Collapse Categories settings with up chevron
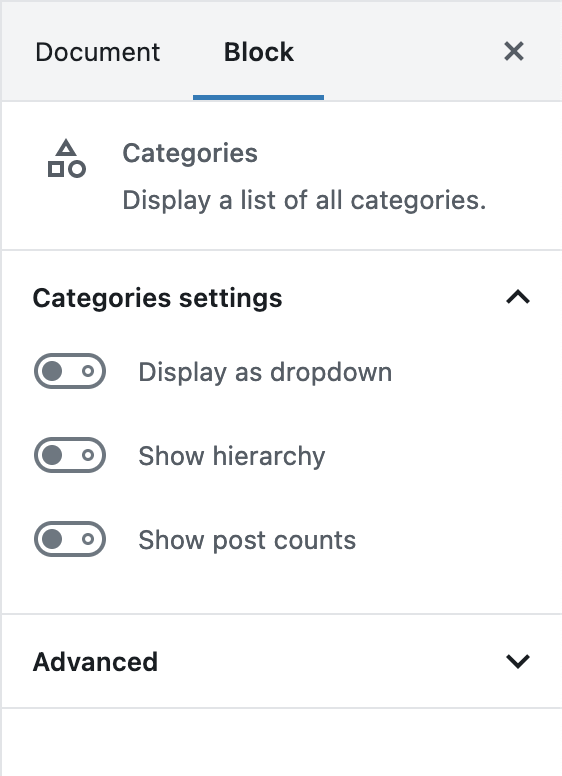The image size is (562, 776). pos(518,297)
